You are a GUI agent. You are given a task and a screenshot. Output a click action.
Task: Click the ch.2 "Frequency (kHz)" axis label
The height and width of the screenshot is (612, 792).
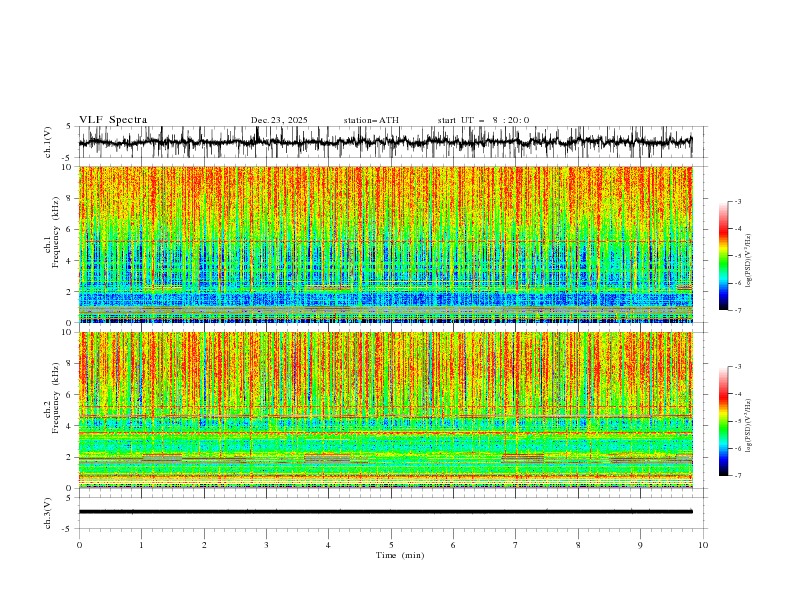pyautogui.click(x=56, y=398)
